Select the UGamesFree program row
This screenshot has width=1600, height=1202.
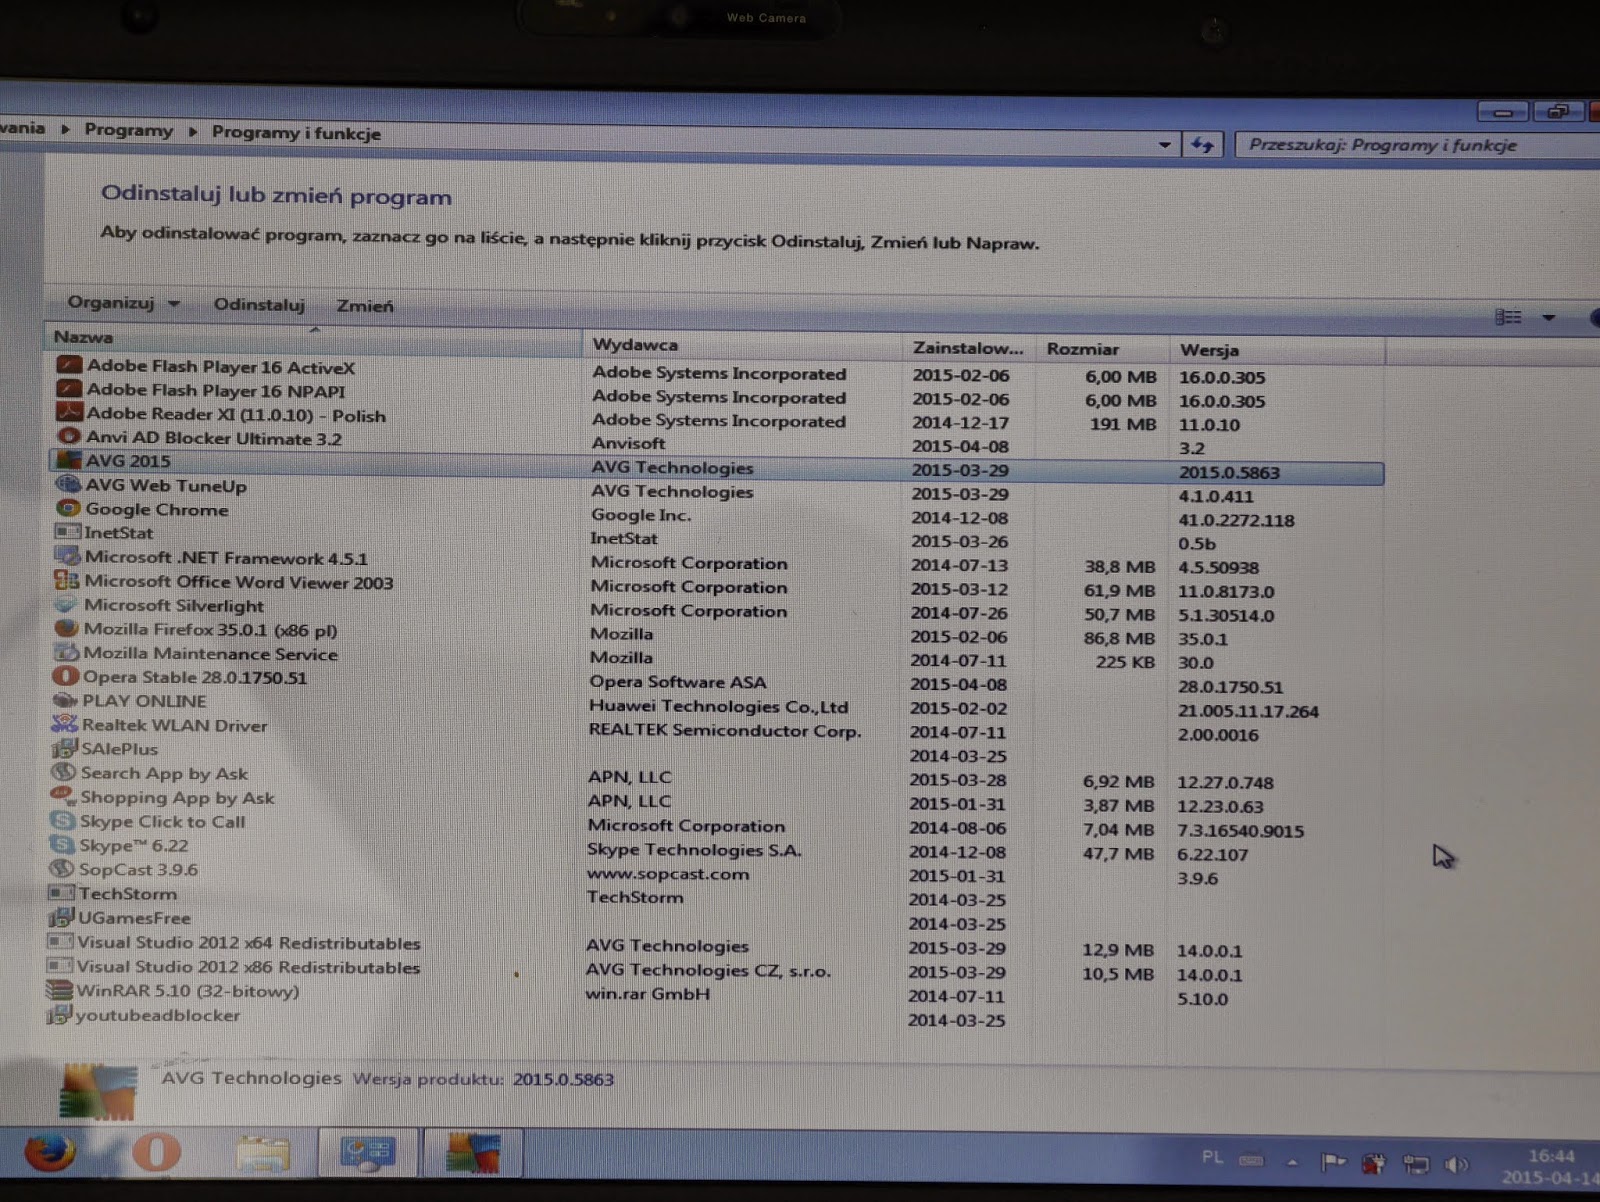coord(716,920)
